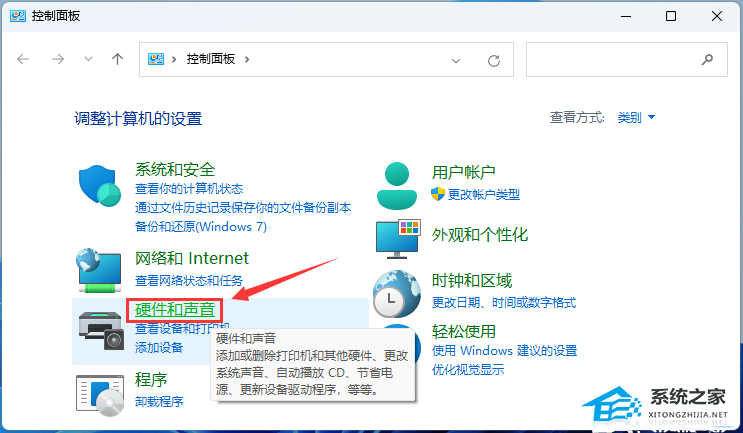Minimize the Control Panel window

tap(626, 16)
